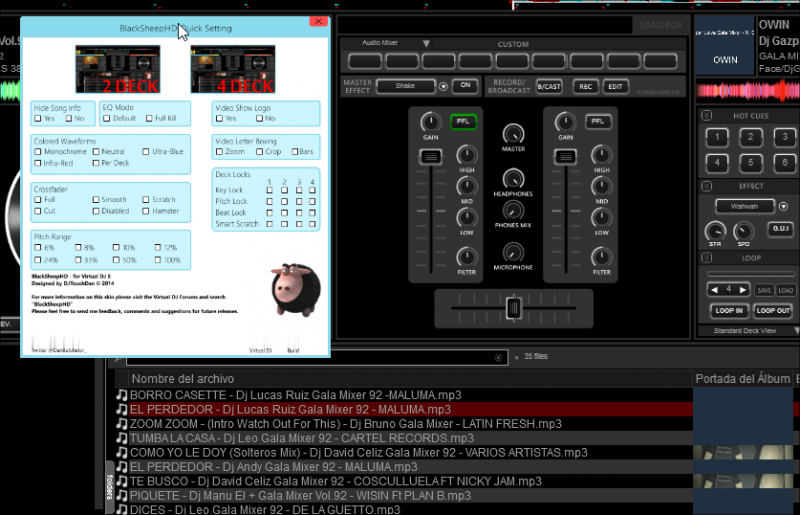
Task: Click left channel LOW EQ knob
Action: tap(466, 218)
